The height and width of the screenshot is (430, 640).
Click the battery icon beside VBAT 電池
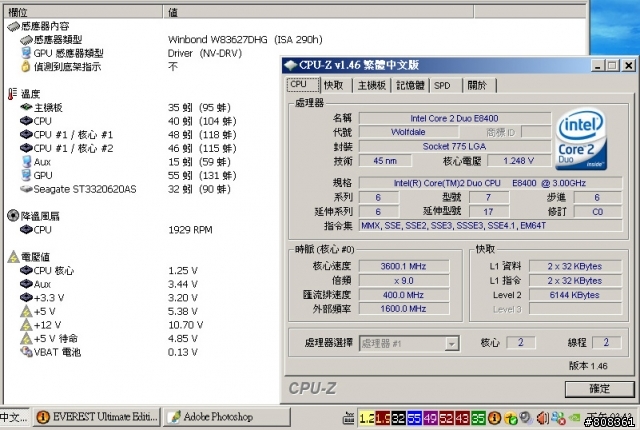pos(27,352)
